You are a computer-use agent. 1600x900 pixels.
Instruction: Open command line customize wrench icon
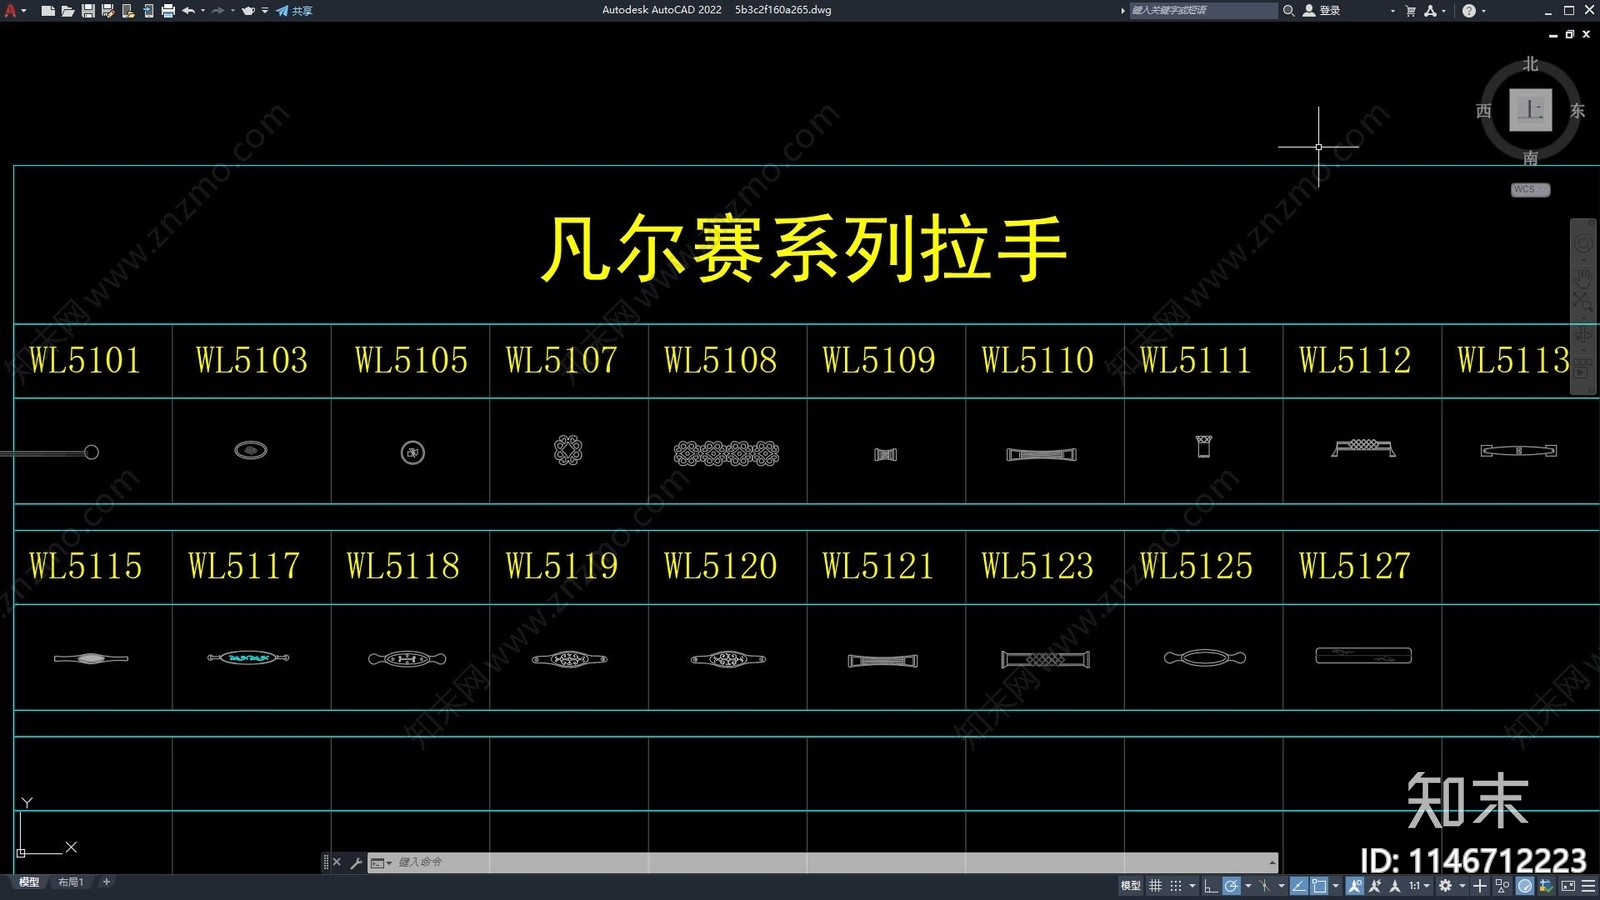356,862
